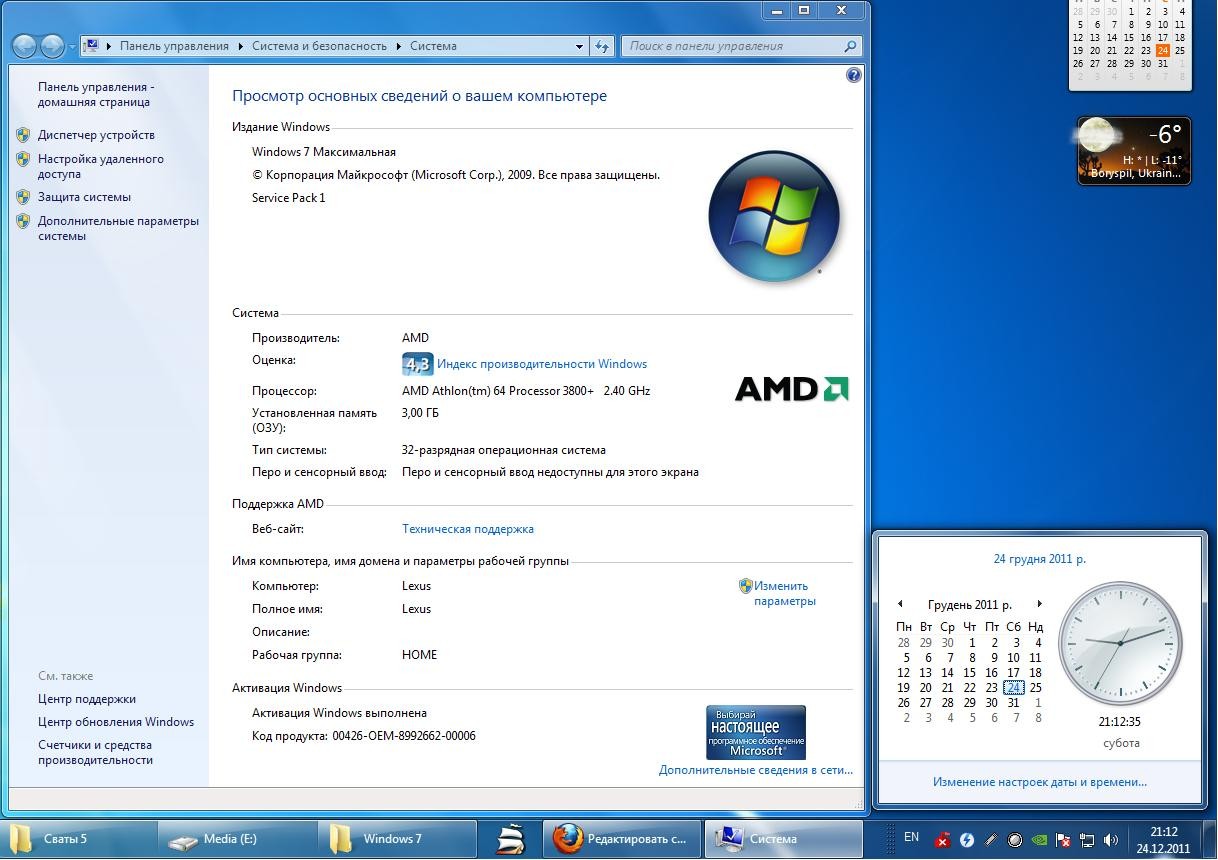
Task: Refresh the address bar view
Action: [602, 46]
